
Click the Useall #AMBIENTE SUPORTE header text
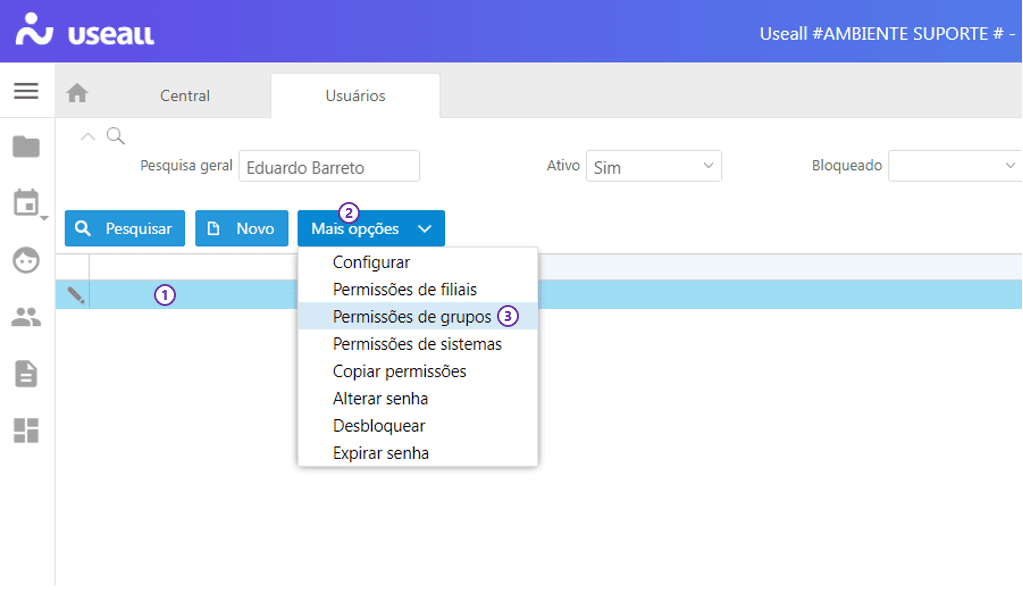pos(887,33)
